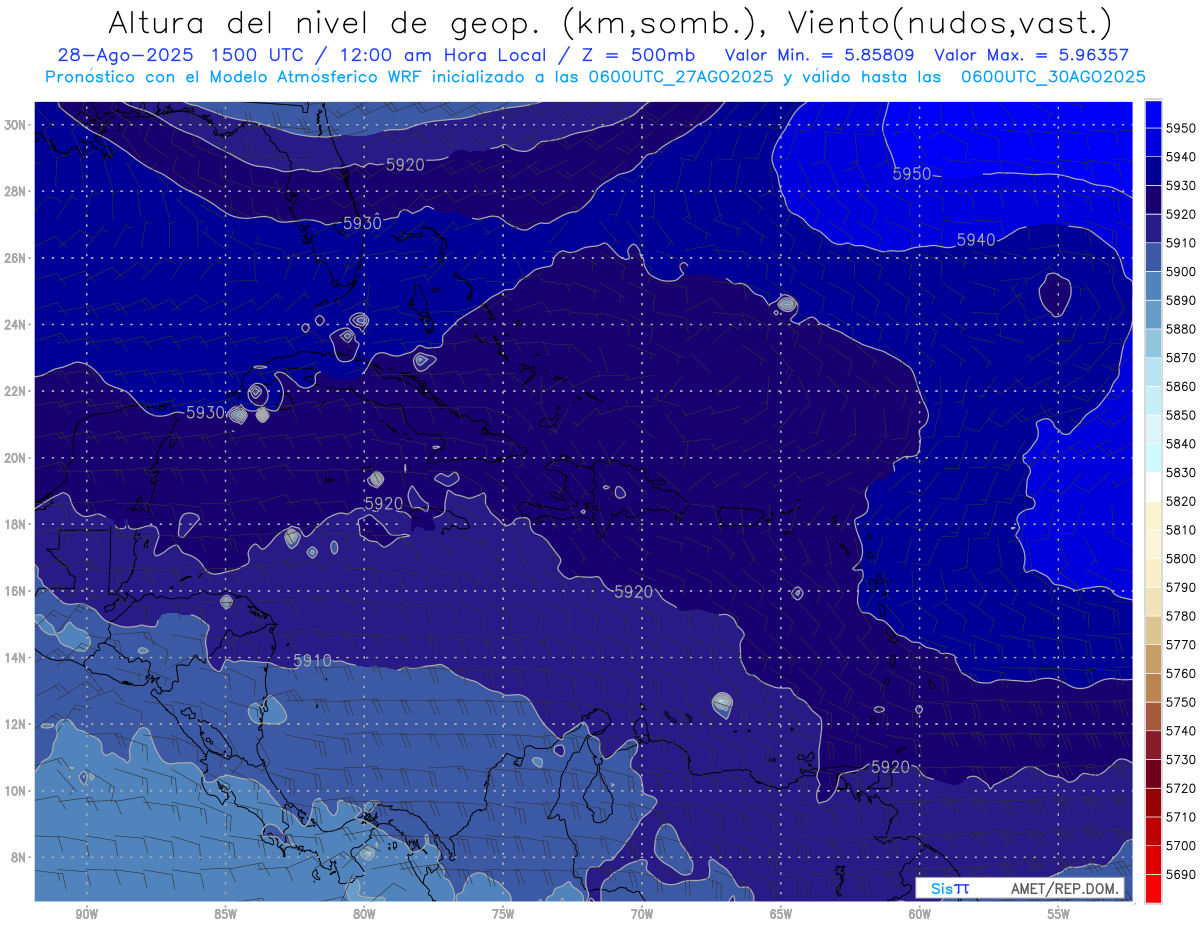Screen dimensions: 1200x927
Task: Click the initialization time '0600UTC_27AGO2025'
Action: point(680,77)
